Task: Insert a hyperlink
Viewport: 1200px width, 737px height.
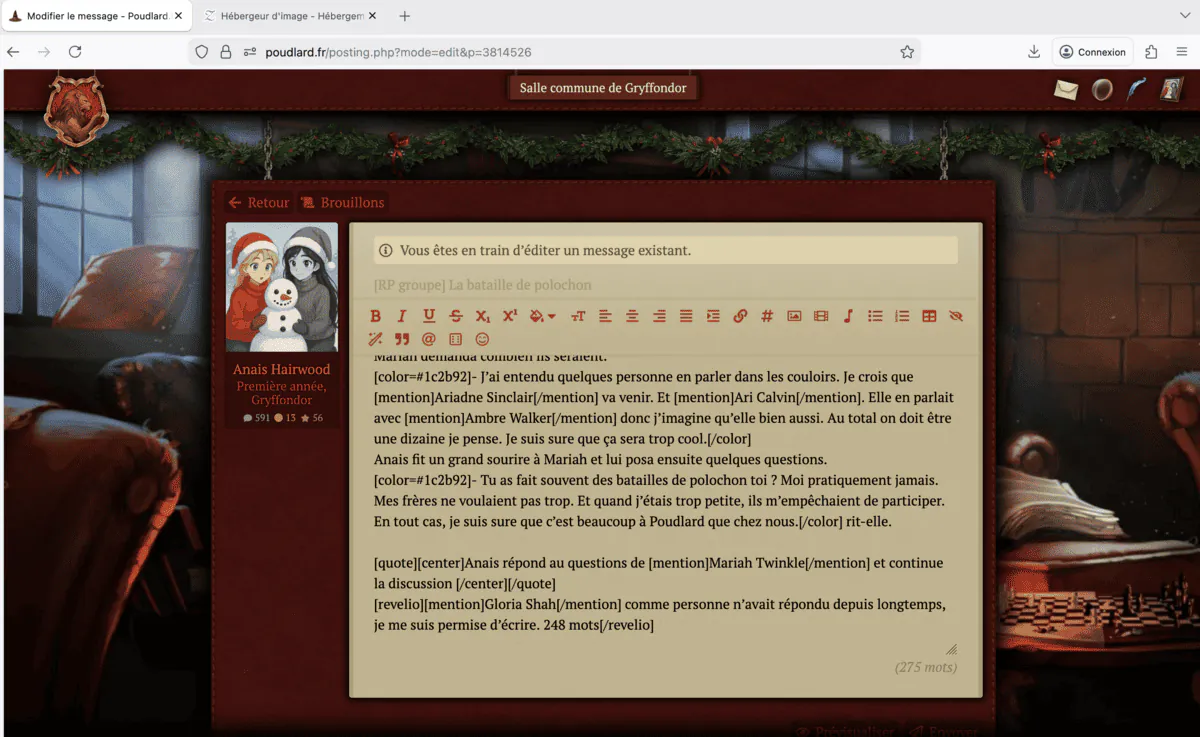Action: 740,316
